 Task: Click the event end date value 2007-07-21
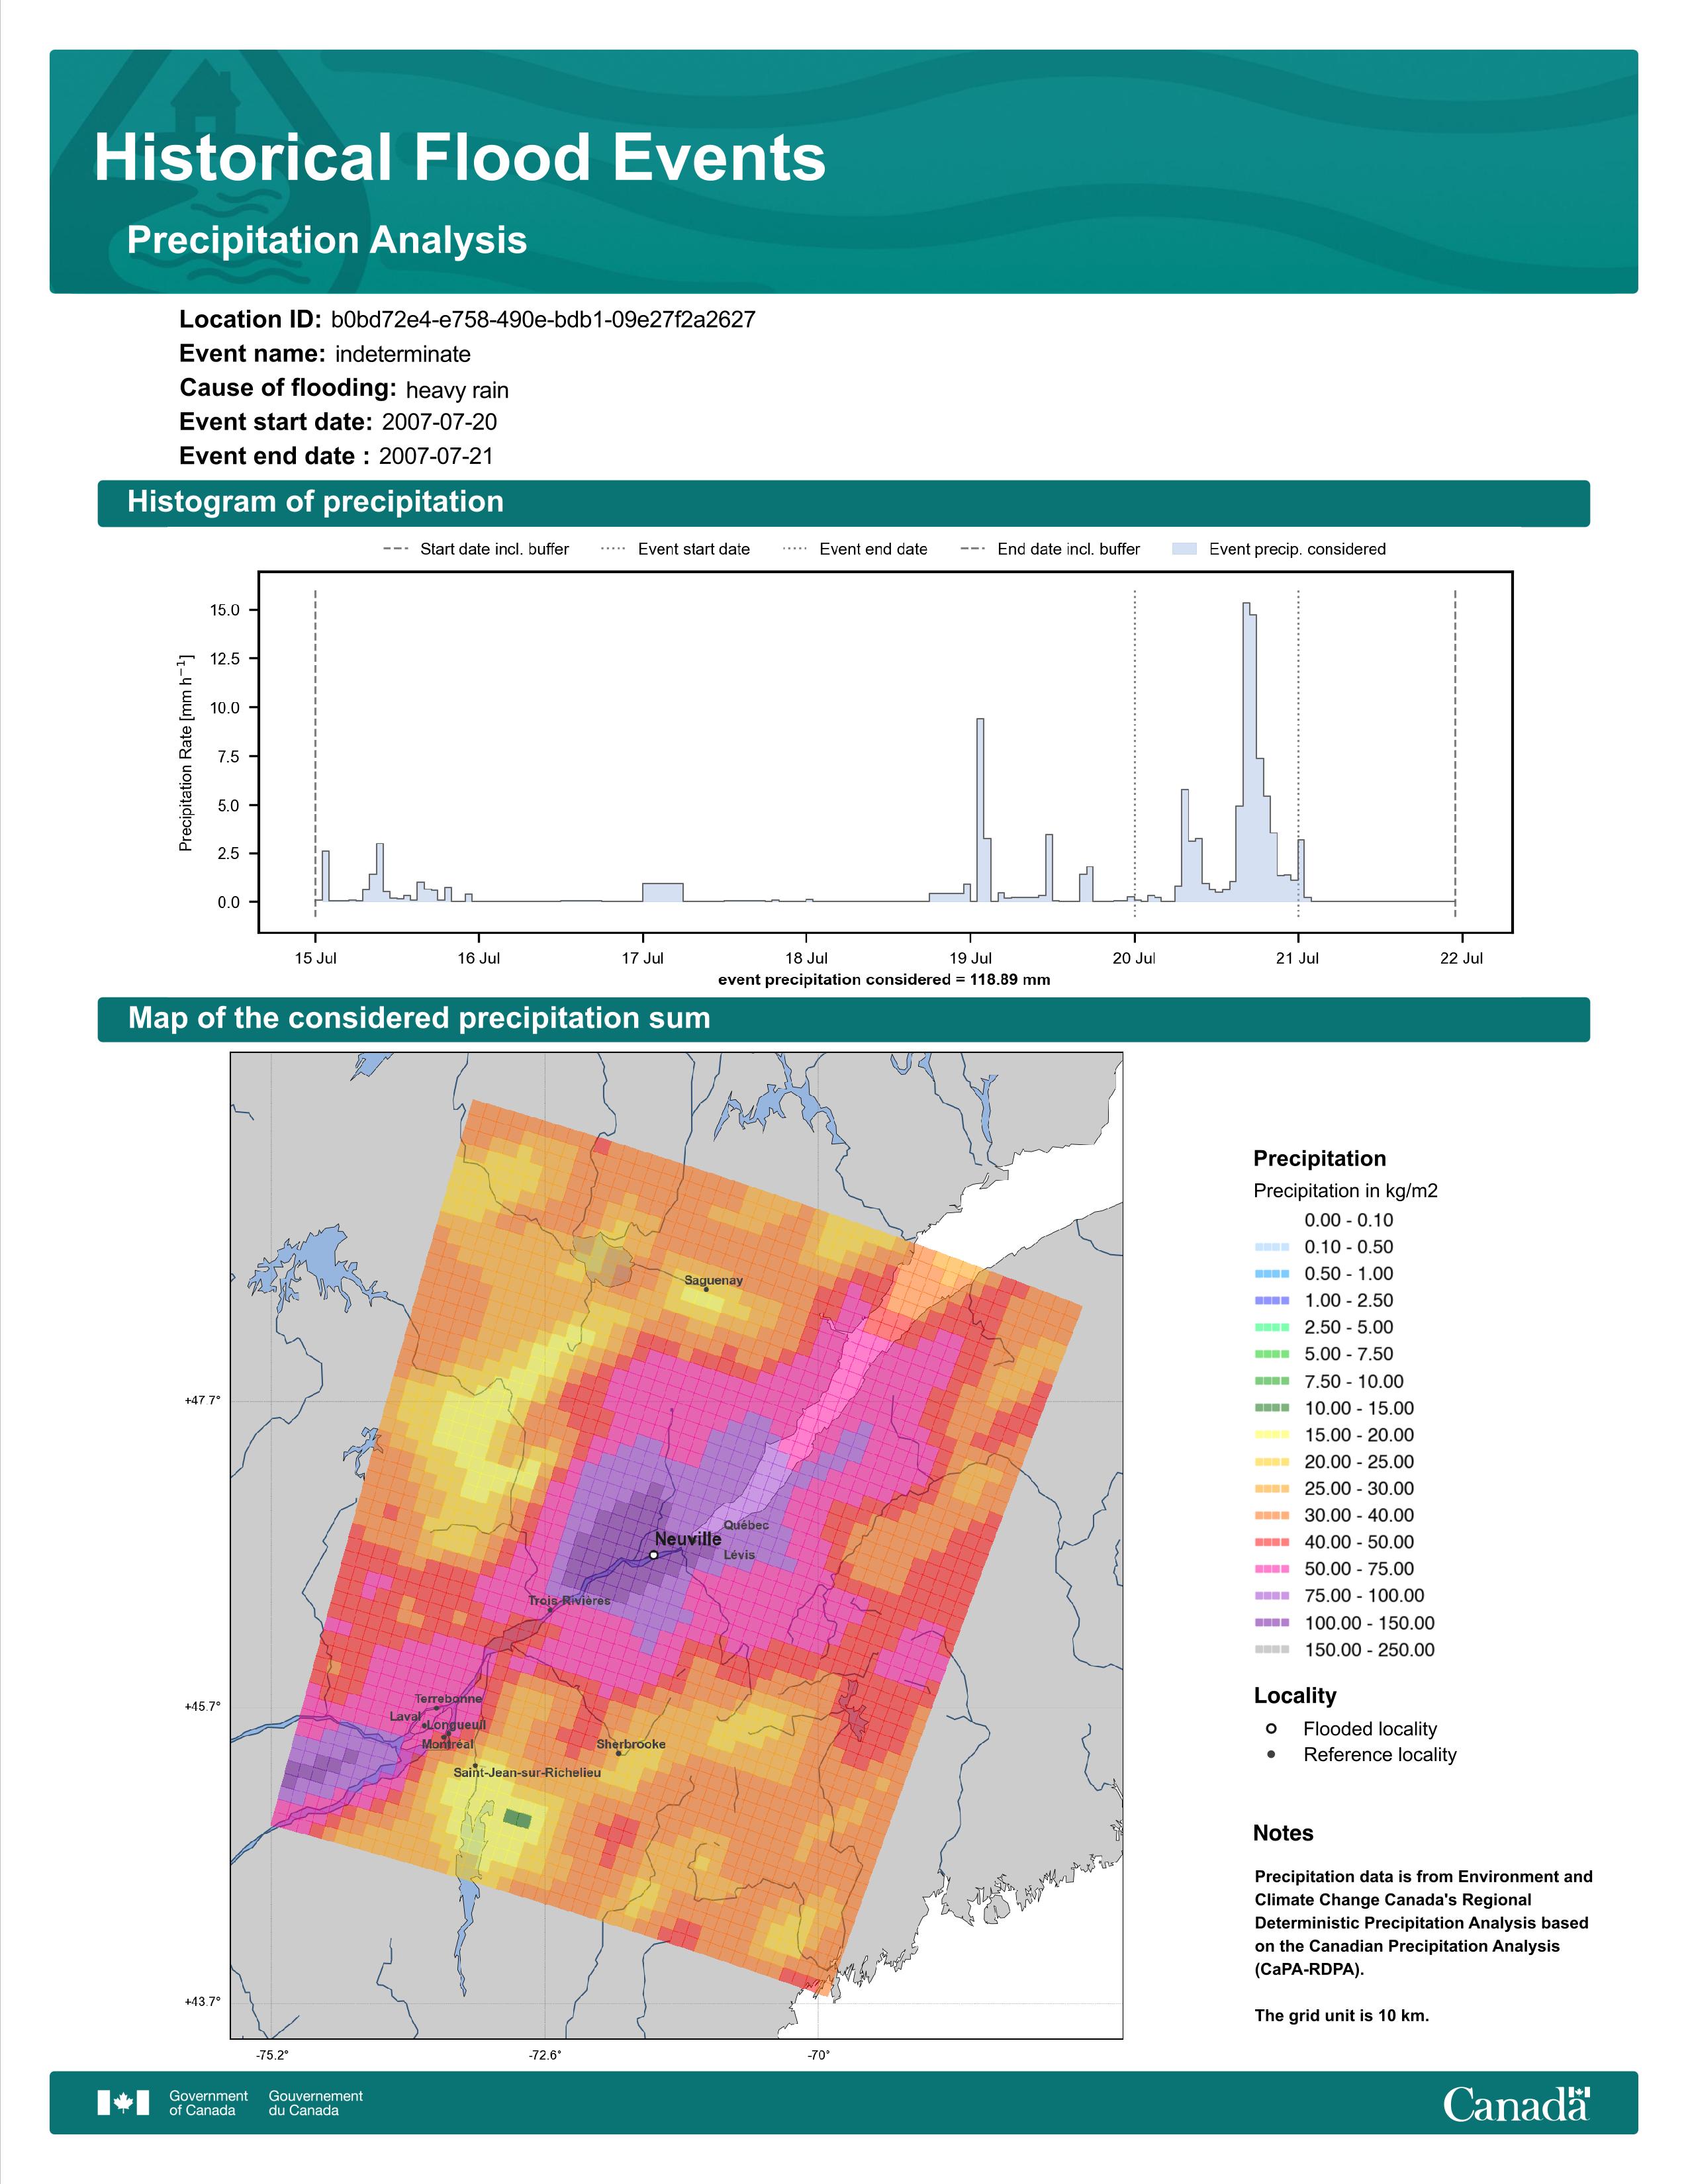coord(436,456)
